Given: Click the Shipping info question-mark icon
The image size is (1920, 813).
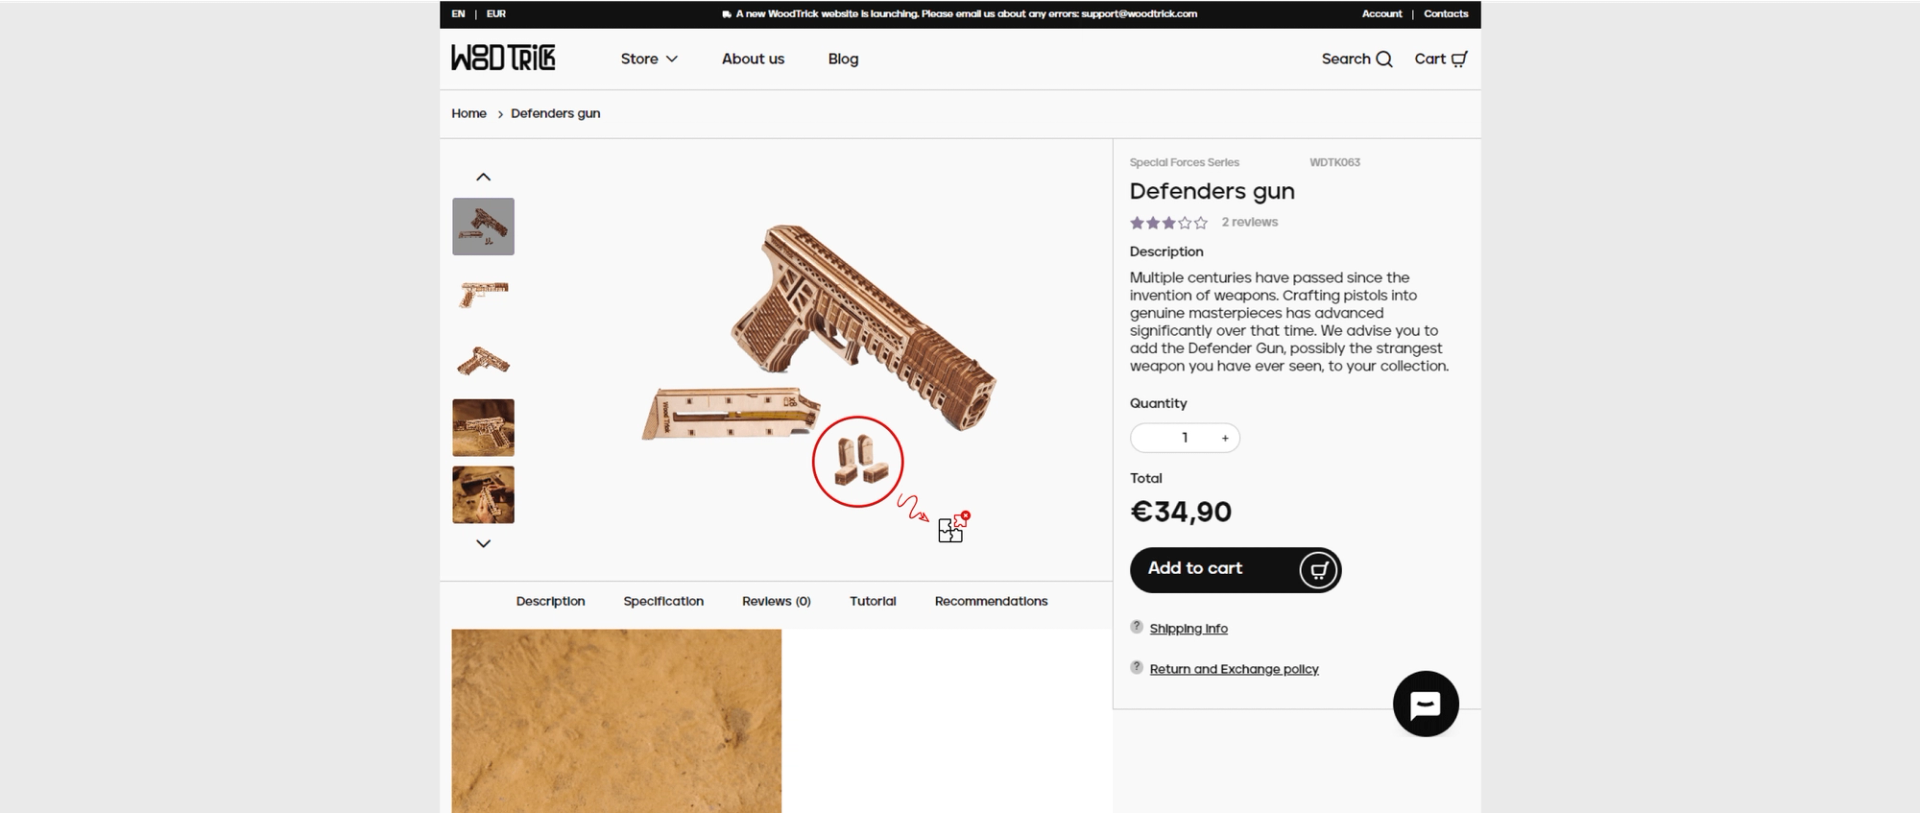Looking at the screenshot, I should [1136, 627].
